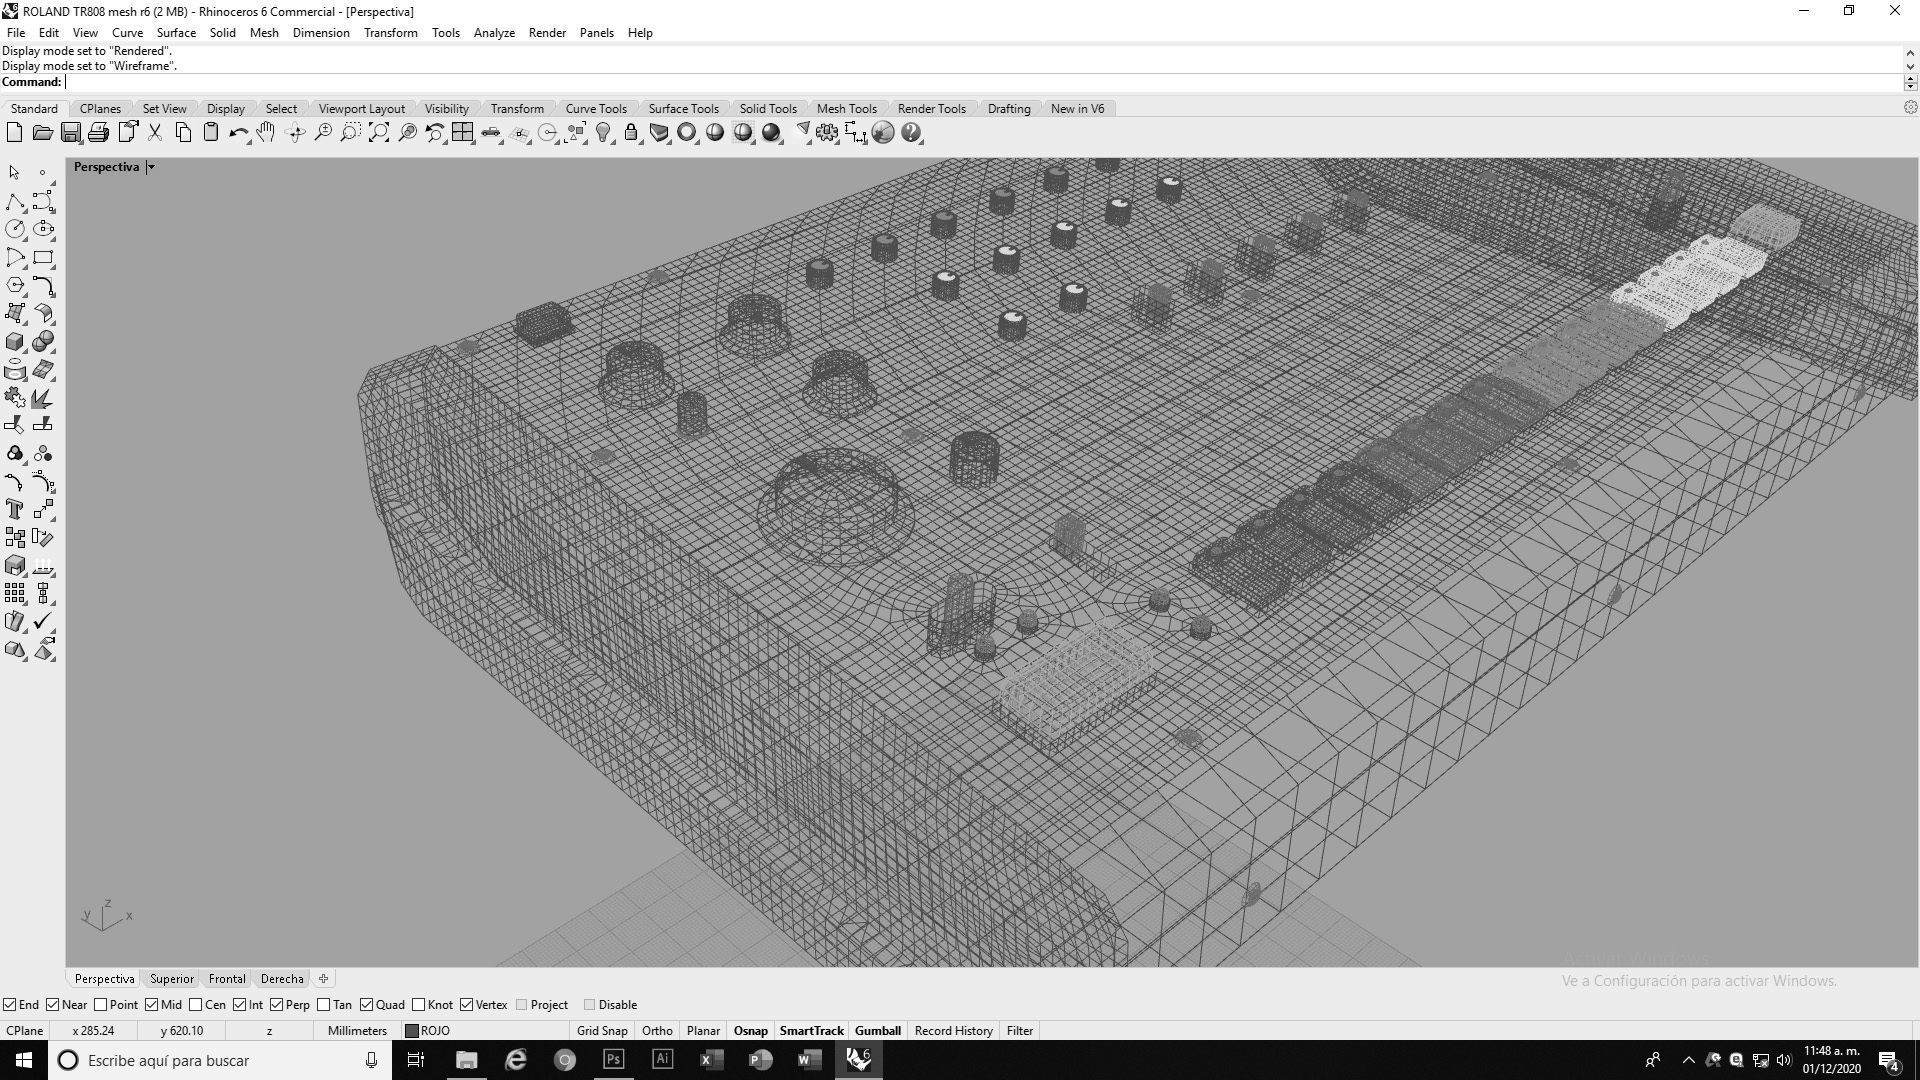Image resolution: width=1920 pixels, height=1080 pixels.
Task: Select the Box solid tool in the left toolbar
Action: (x=15, y=342)
